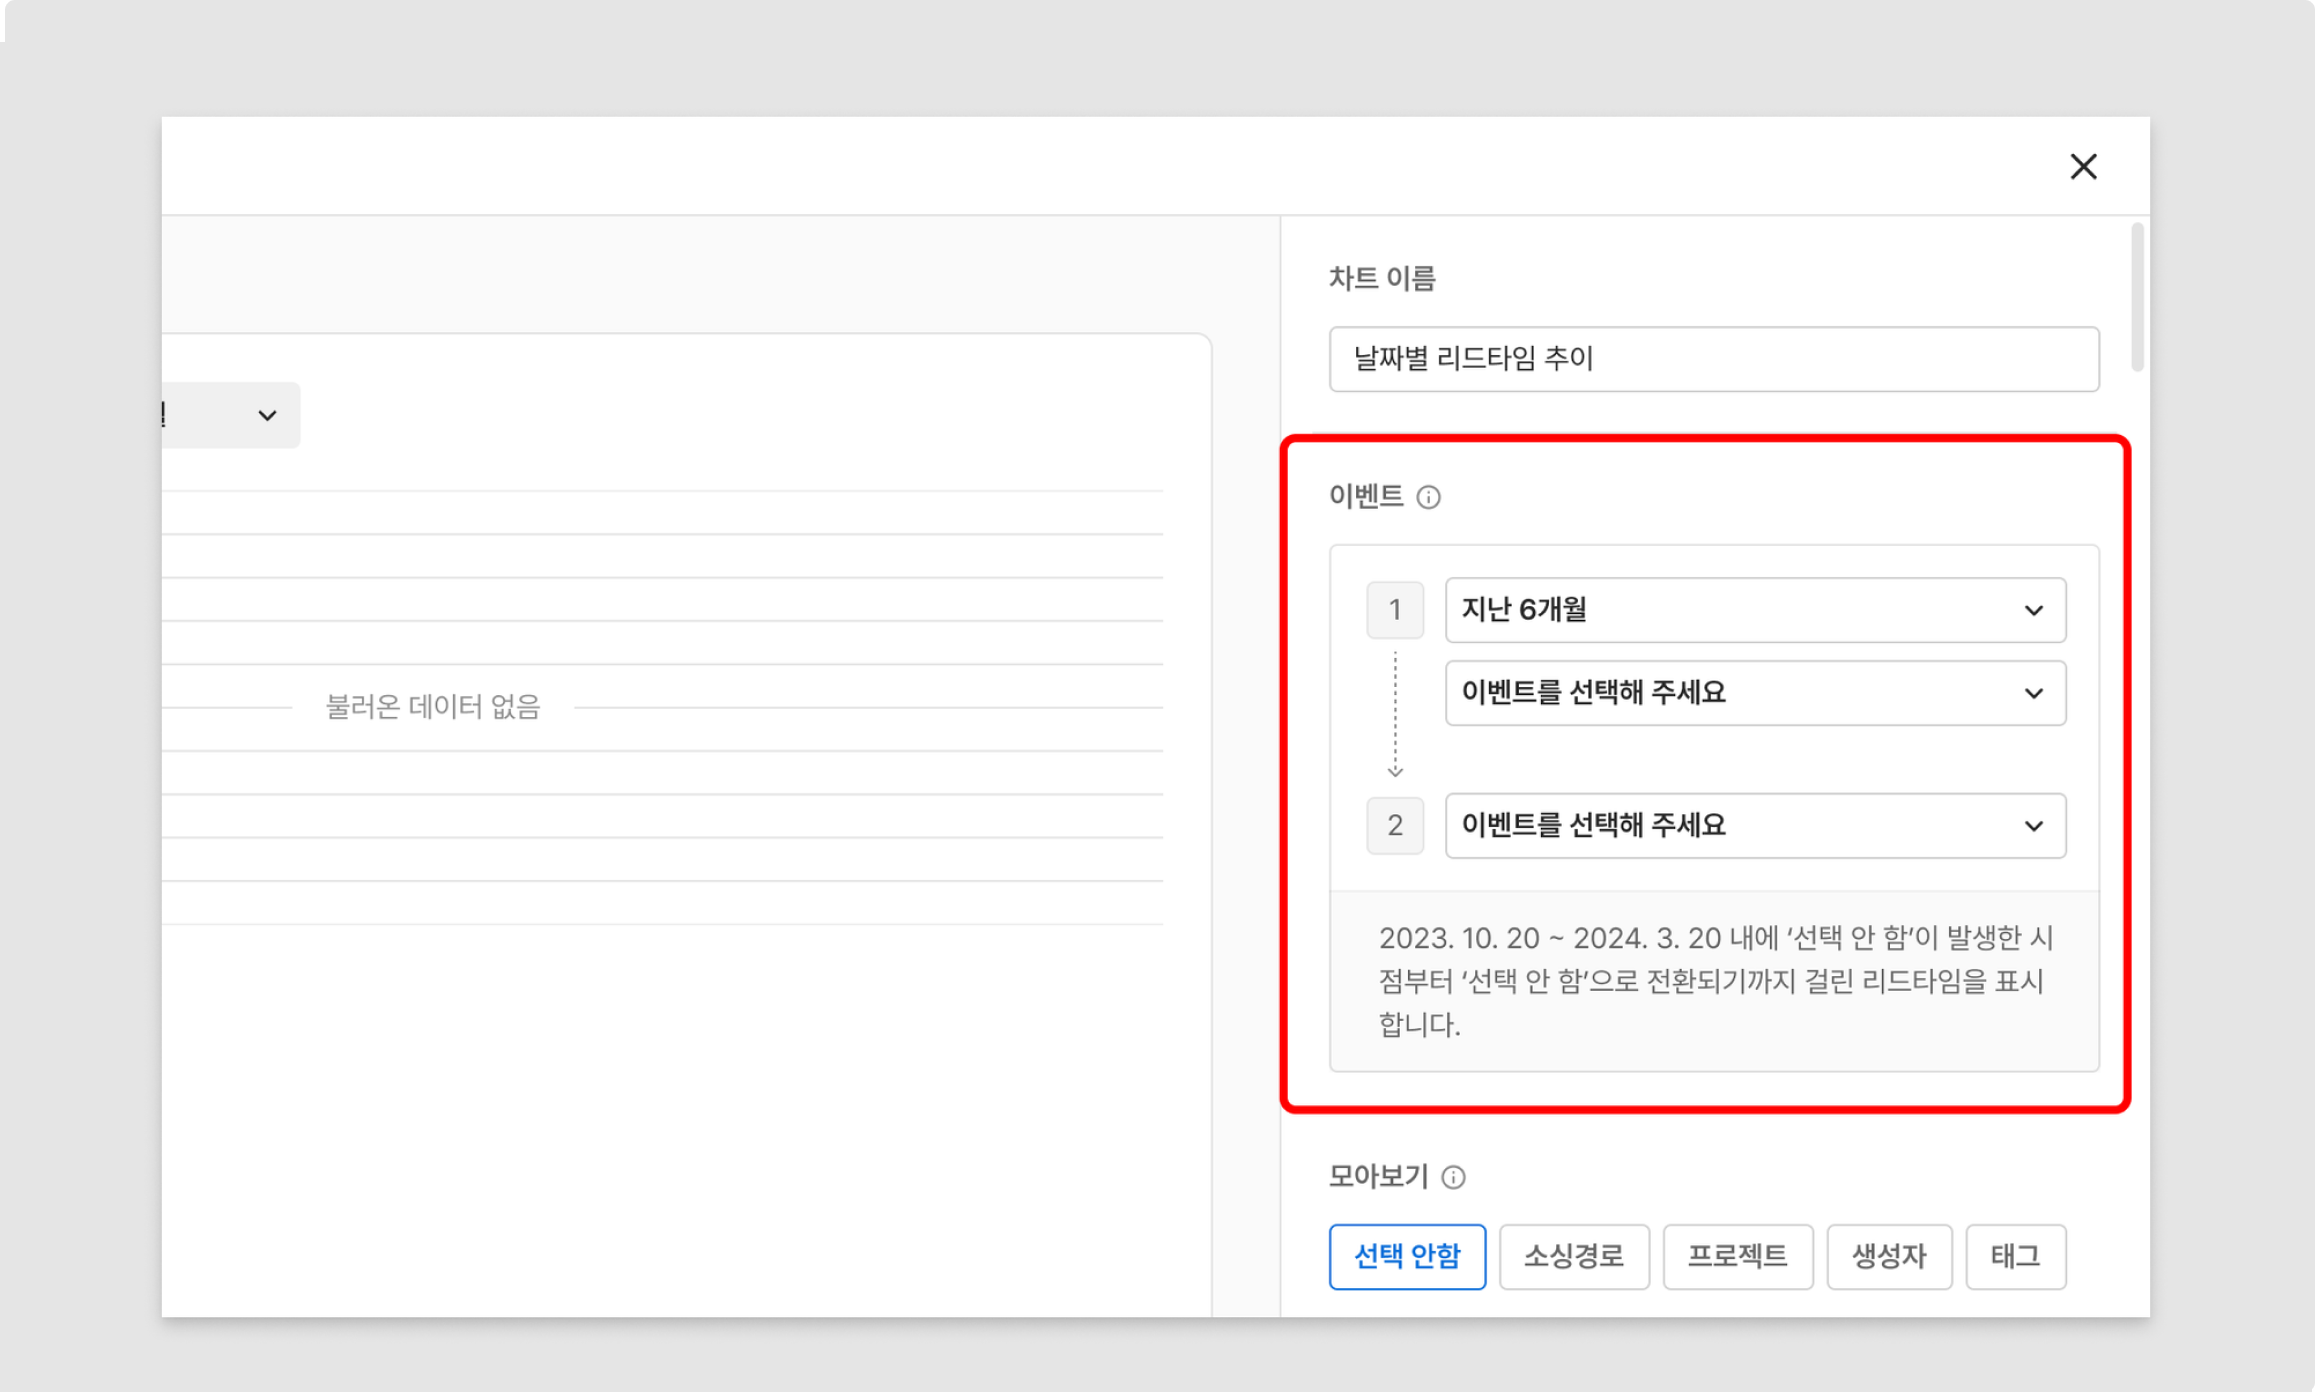Select the 선택 안함 grouping option
2315x1392 pixels.
(x=1406, y=1256)
